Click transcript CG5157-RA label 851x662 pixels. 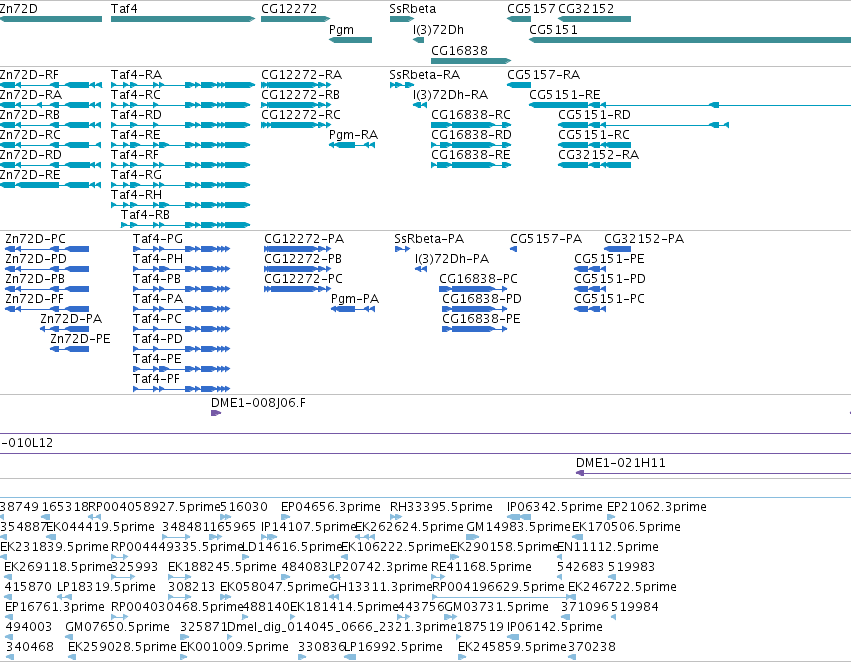[543, 75]
